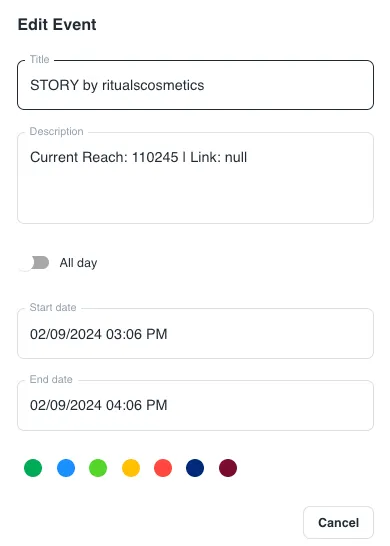This screenshot has height=546, width=390.
Task: Open the Start date picker field
Action: click(195, 334)
